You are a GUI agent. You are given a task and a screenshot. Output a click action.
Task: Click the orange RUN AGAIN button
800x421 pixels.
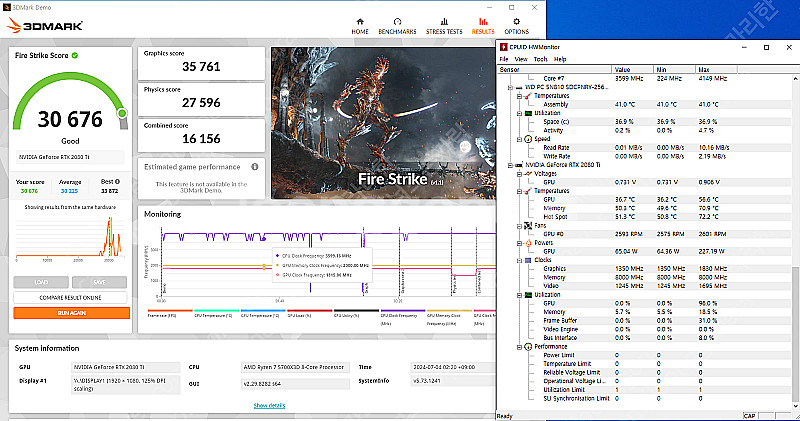click(71, 313)
